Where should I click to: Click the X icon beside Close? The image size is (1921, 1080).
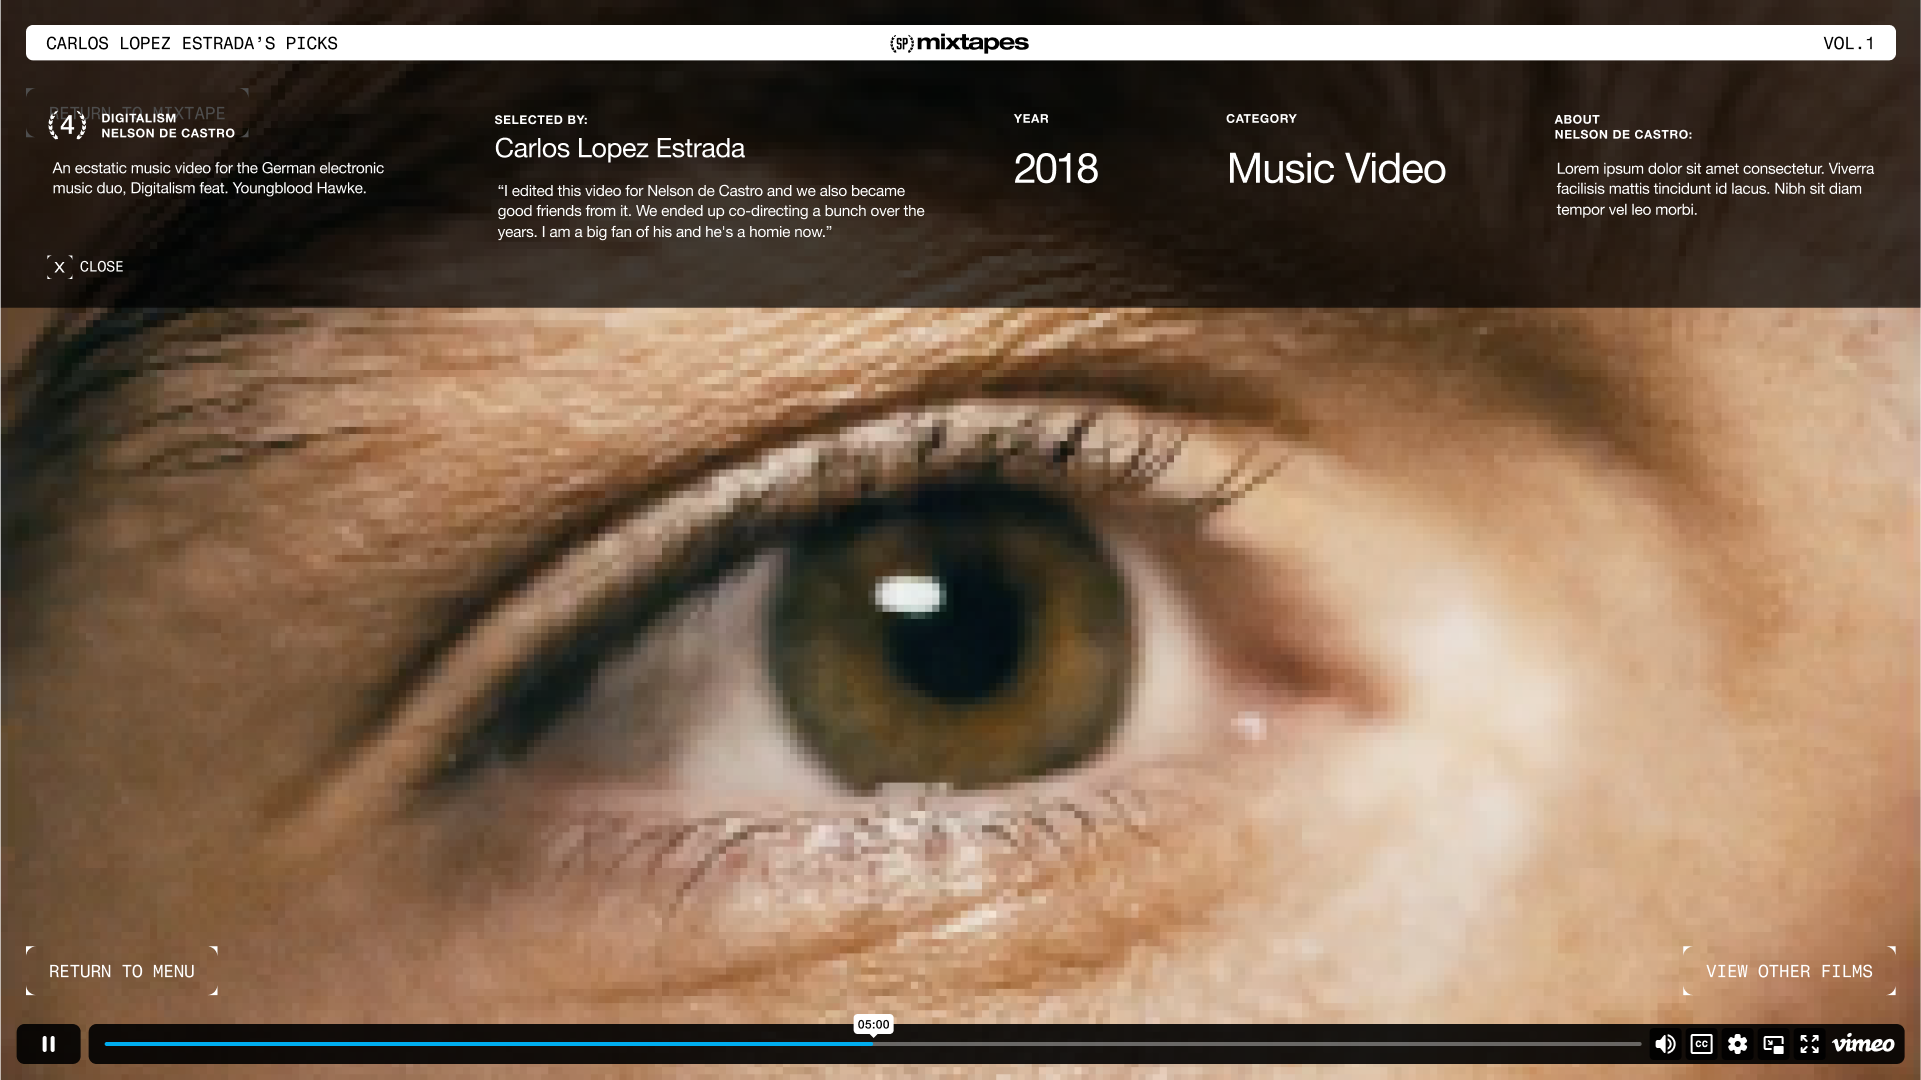59,267
